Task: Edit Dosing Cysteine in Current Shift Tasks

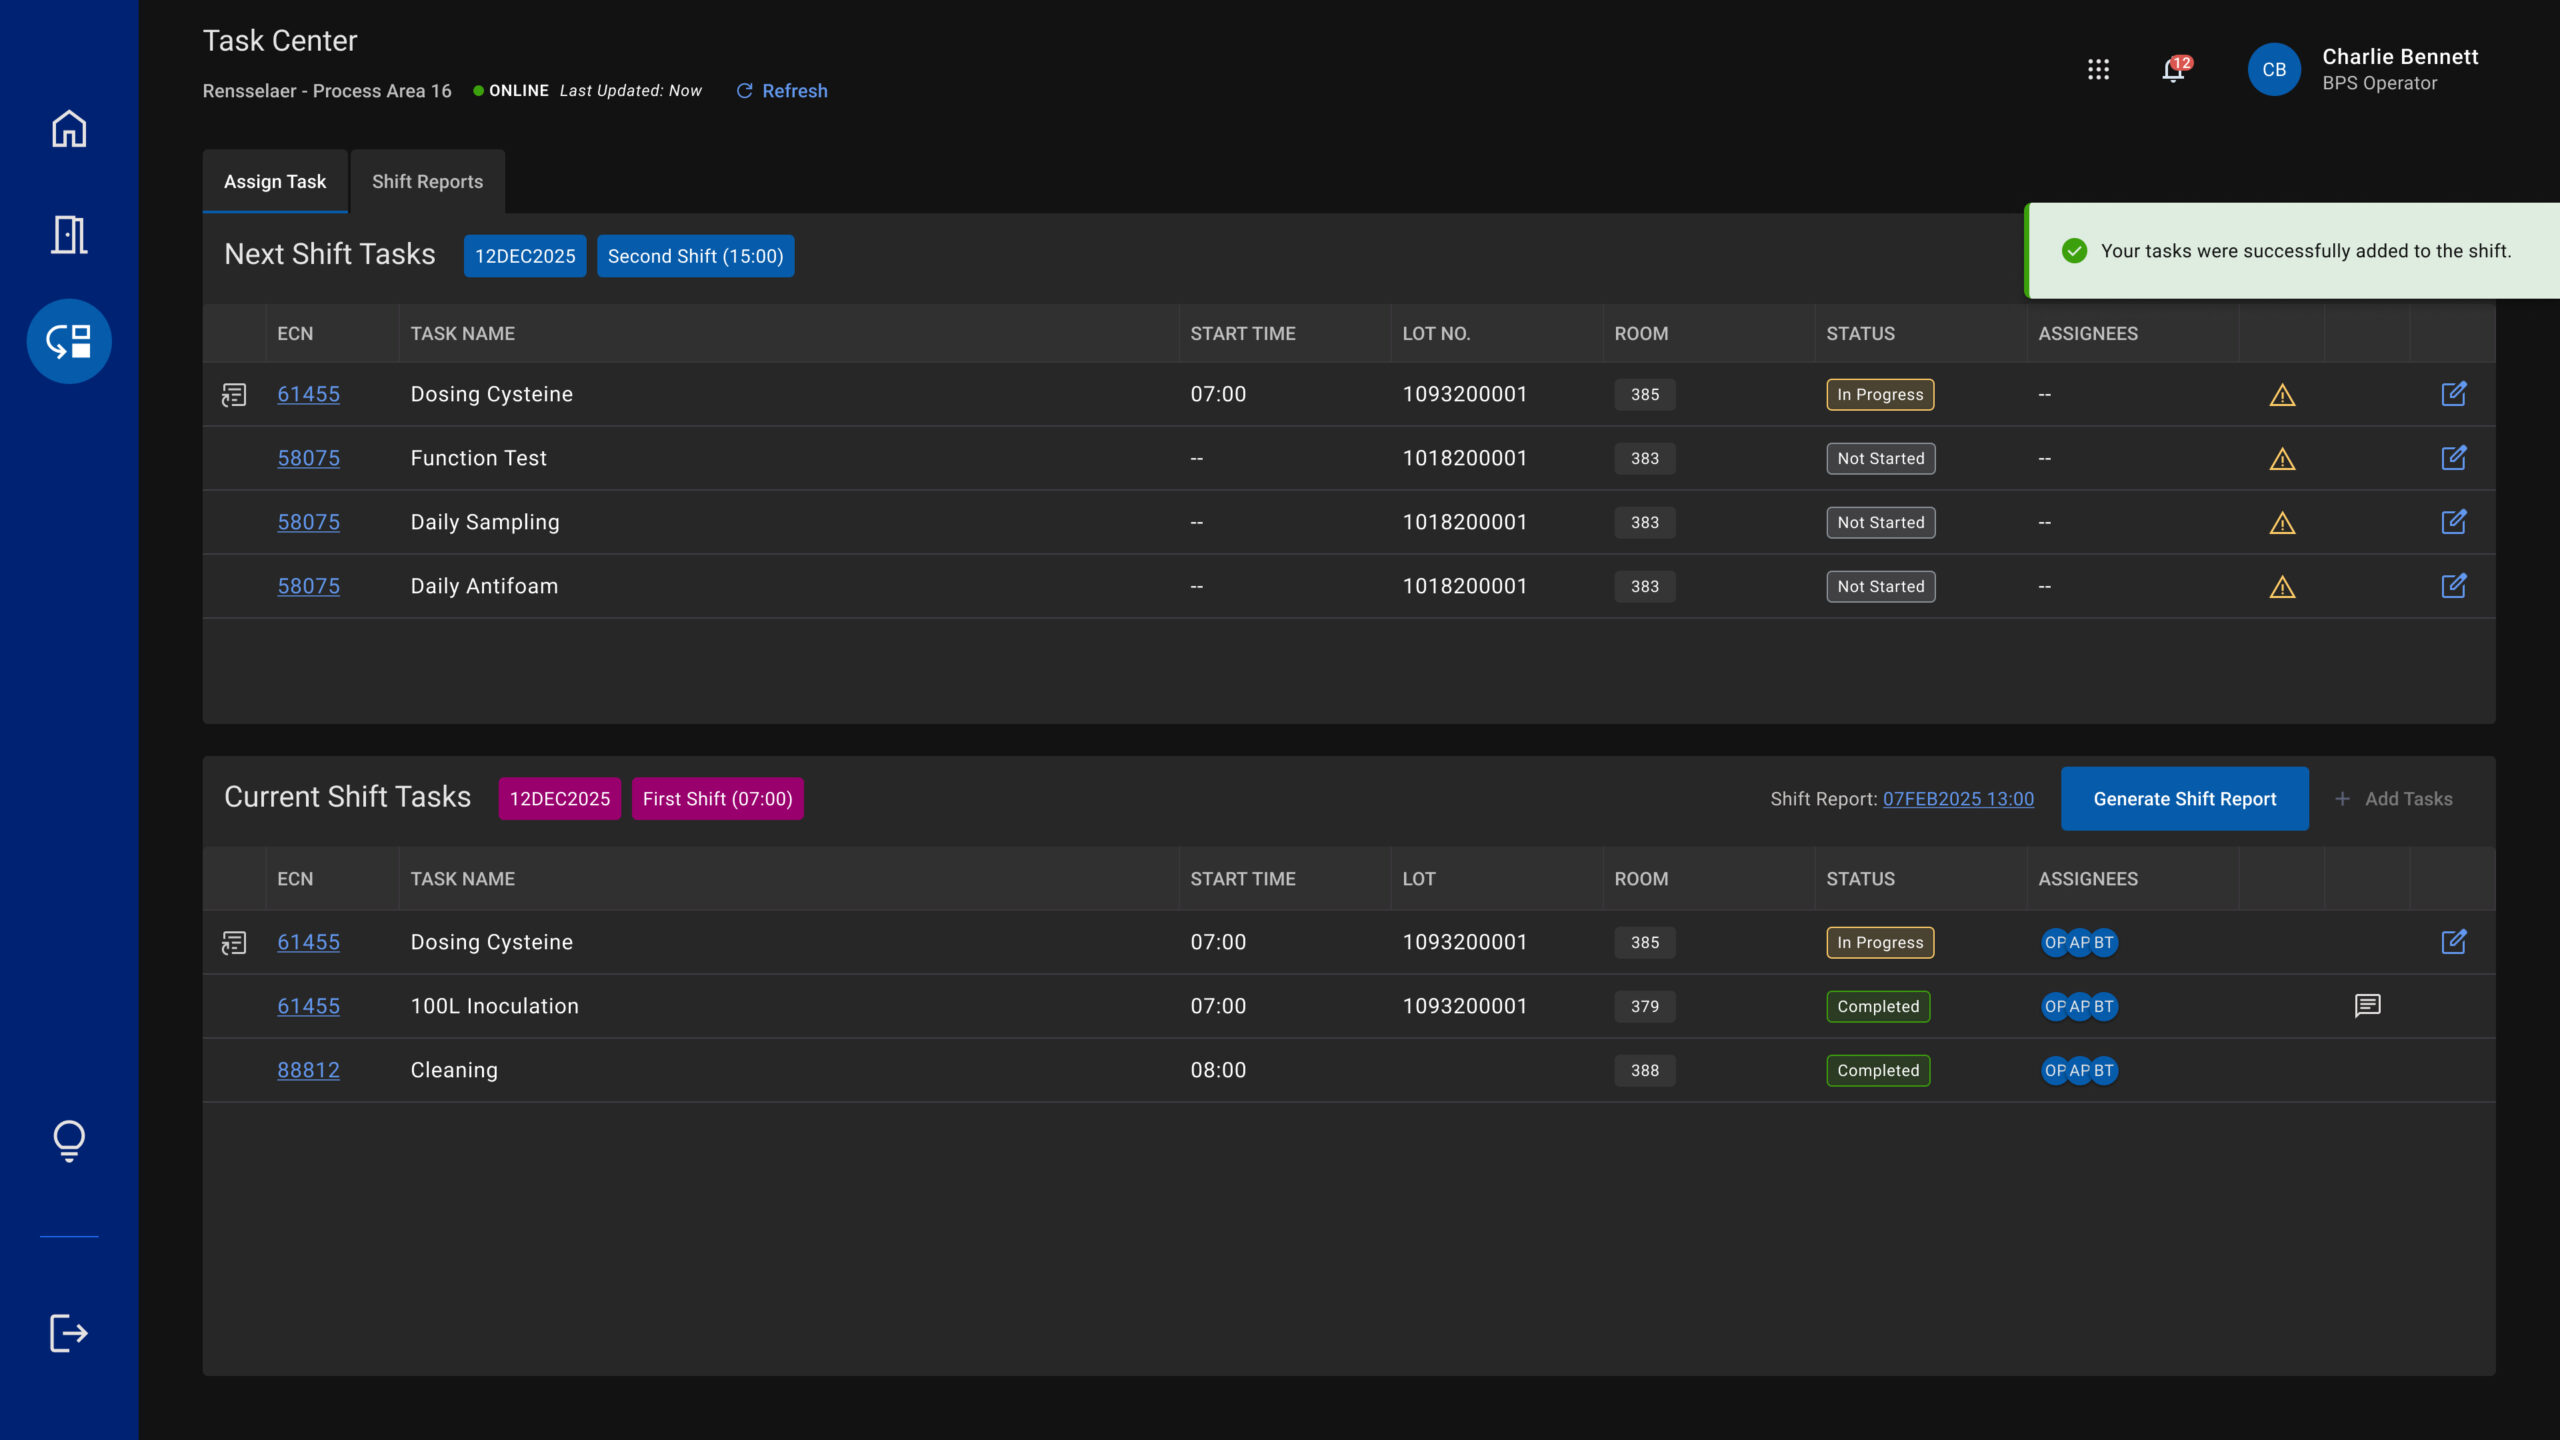Action: [x=2453, y=942]
